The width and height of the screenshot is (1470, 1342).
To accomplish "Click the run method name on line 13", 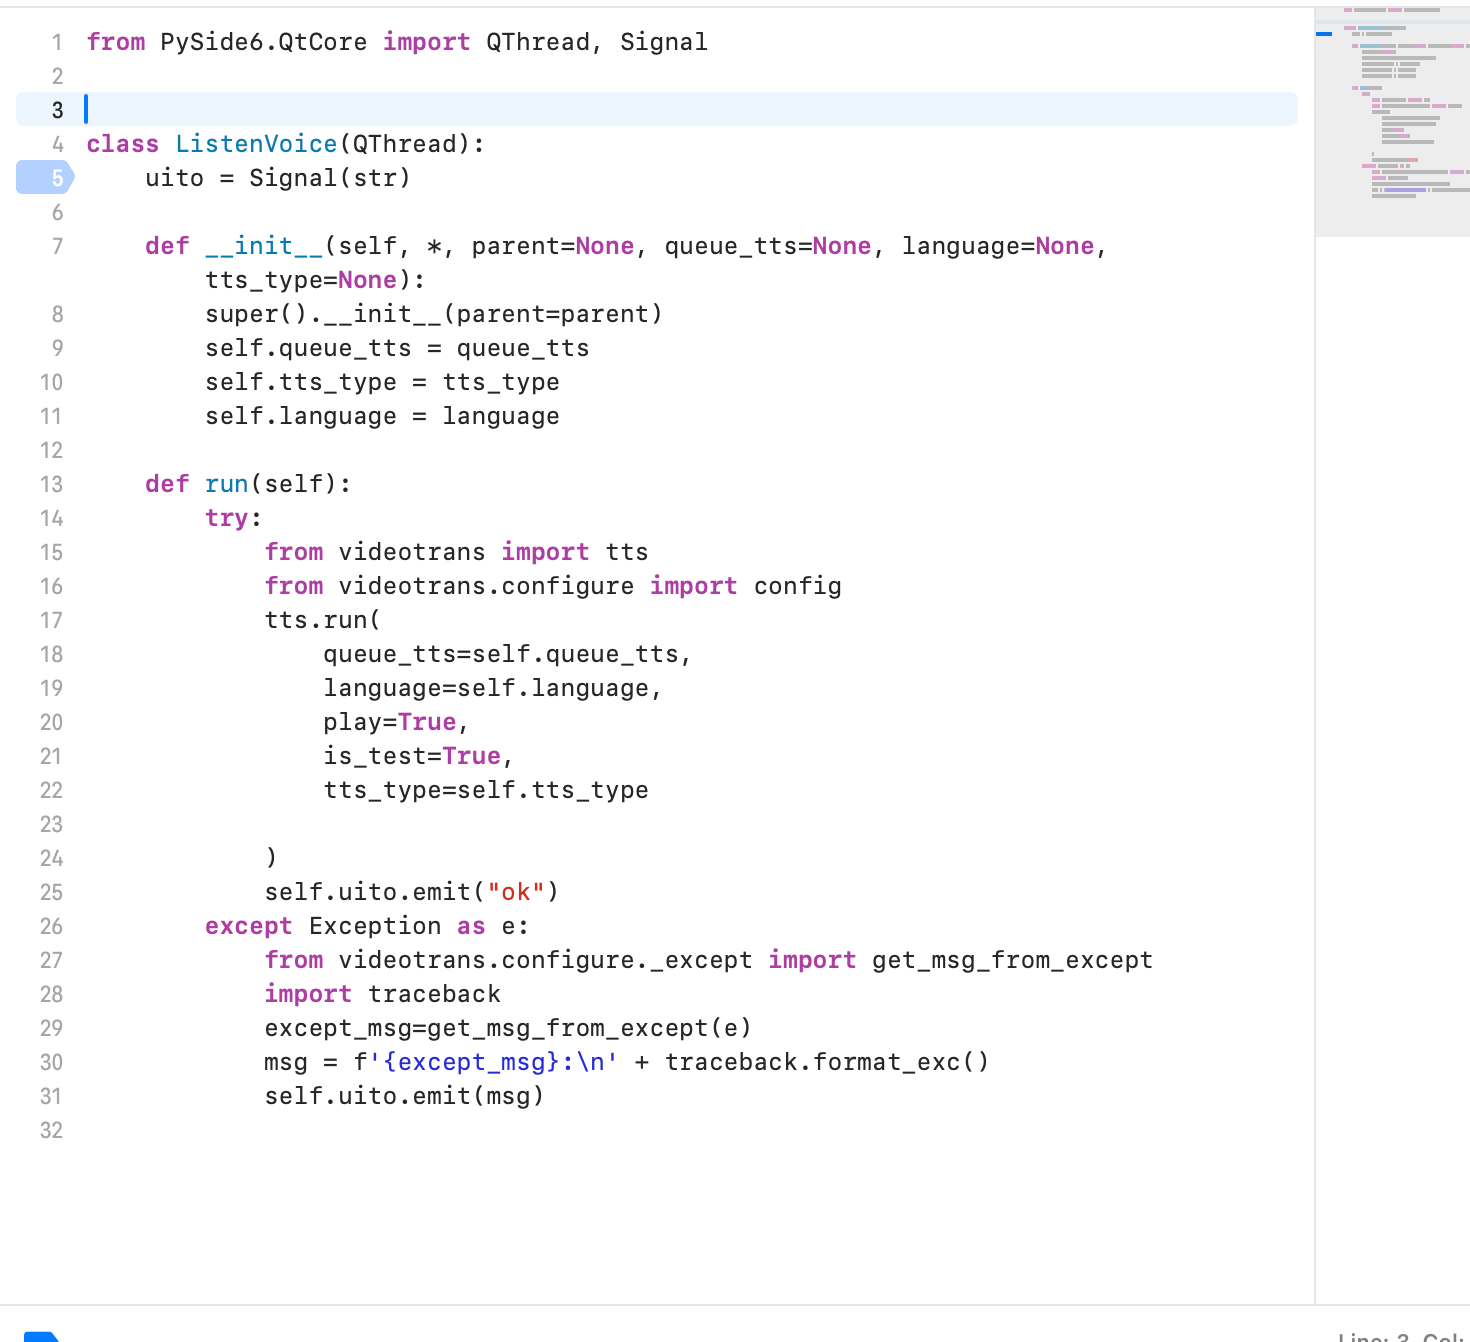I will tap(227, 484).
